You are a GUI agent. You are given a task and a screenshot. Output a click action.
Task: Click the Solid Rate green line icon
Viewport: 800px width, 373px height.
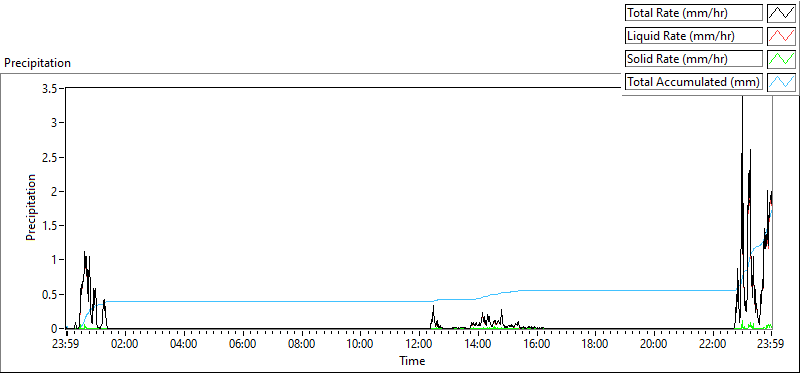782,59
